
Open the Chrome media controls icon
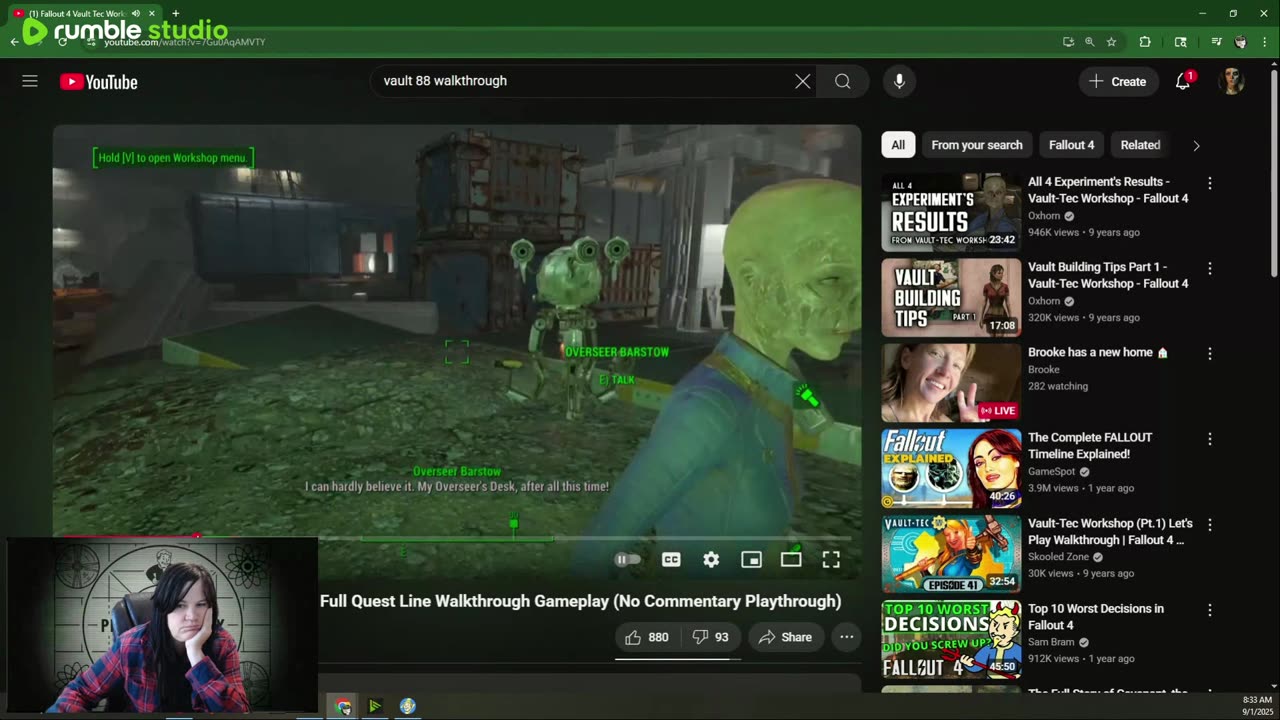[x=1216, y=42]
